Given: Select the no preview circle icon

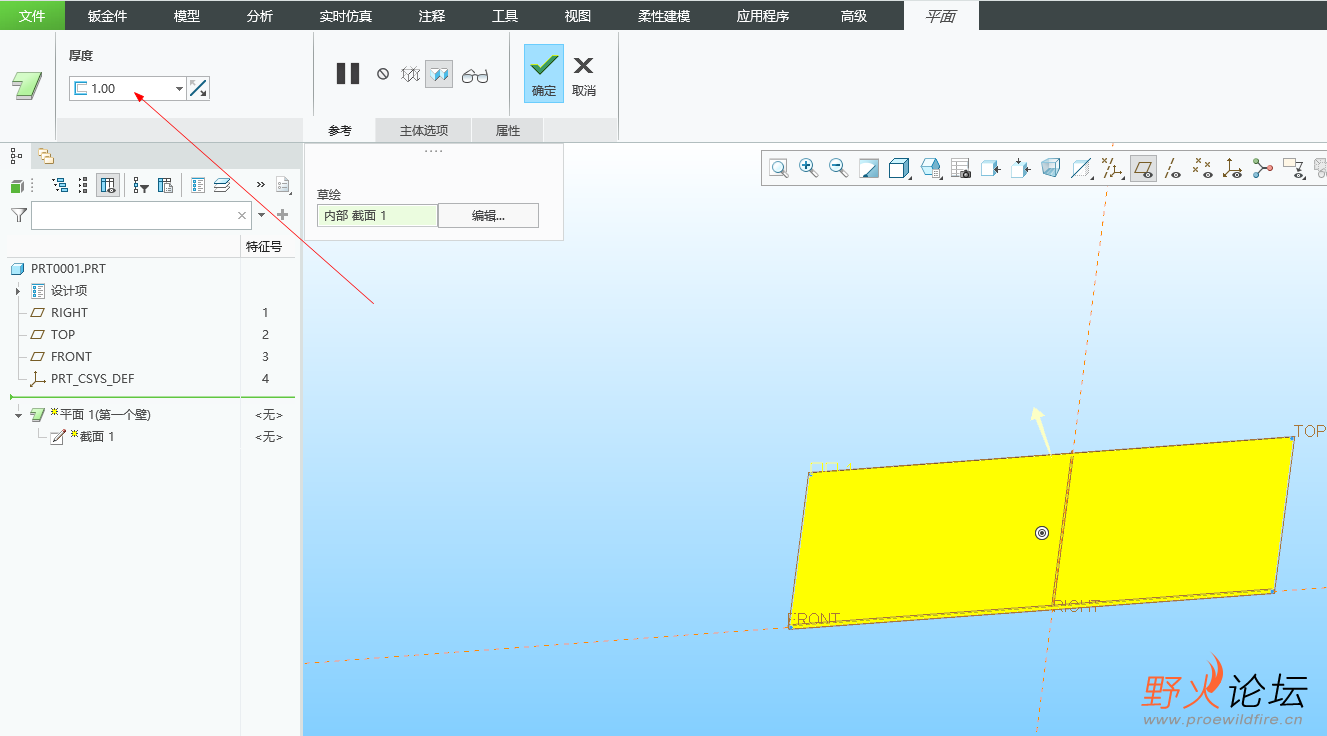Looking at the screenshot, I should pyautogui.click(x=383, y=74).
